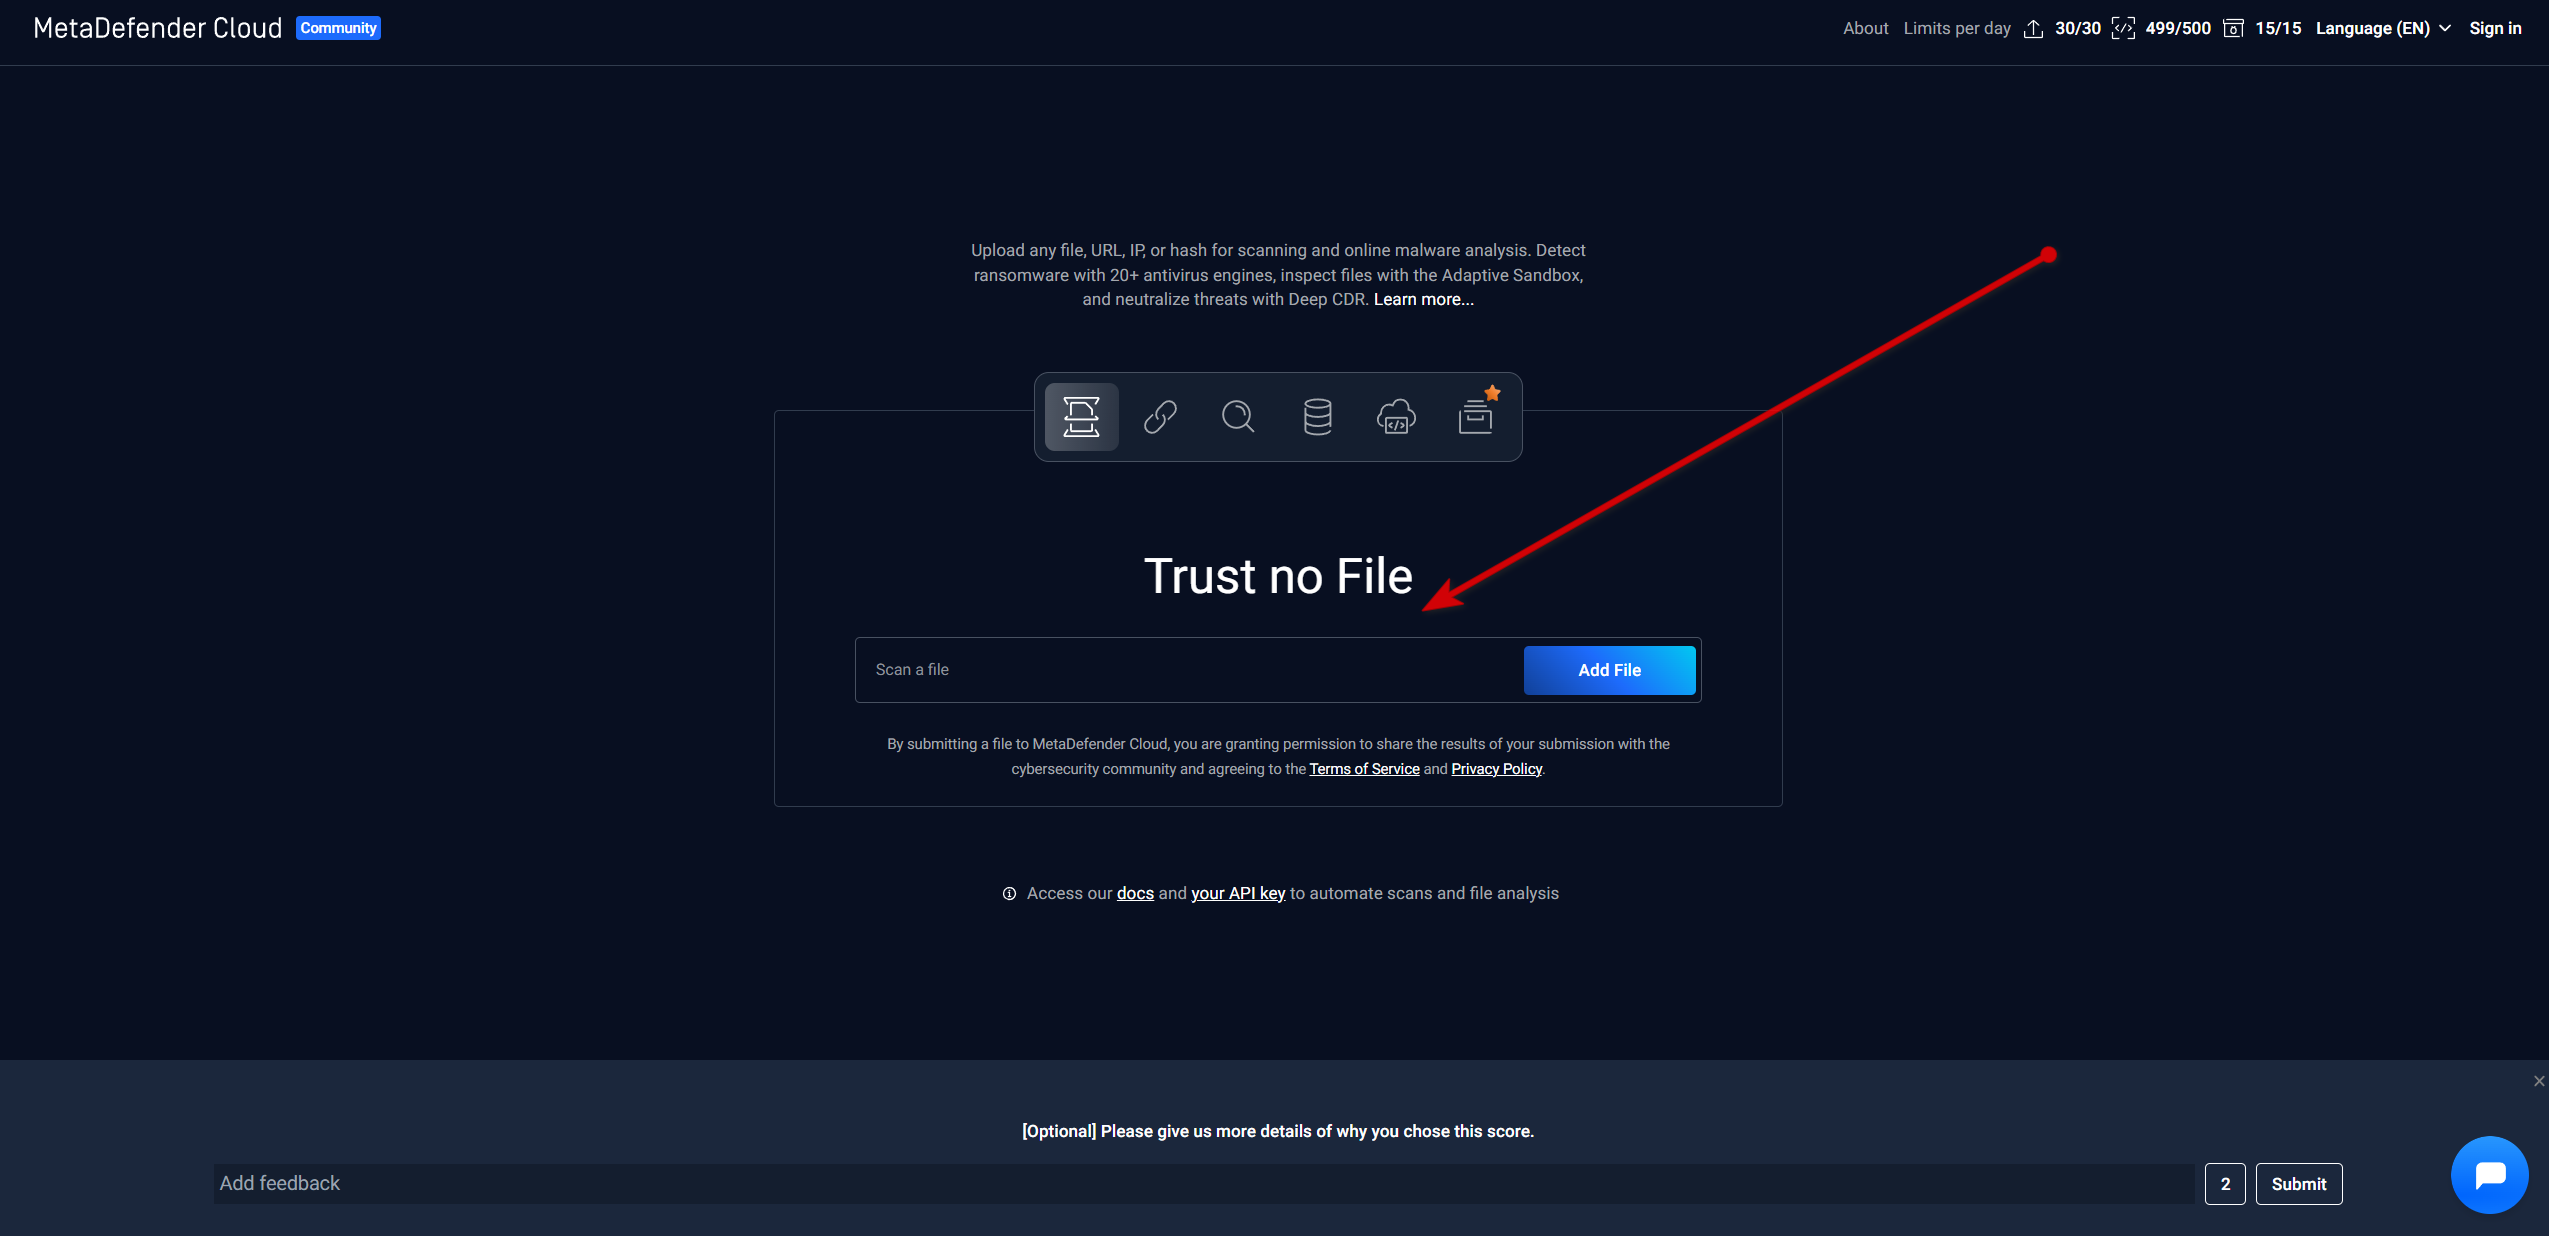Viewport: 2549px width, 1236px height.
Task: Expand the Language (EN) dropdown
Action: tap(2383, 28)
